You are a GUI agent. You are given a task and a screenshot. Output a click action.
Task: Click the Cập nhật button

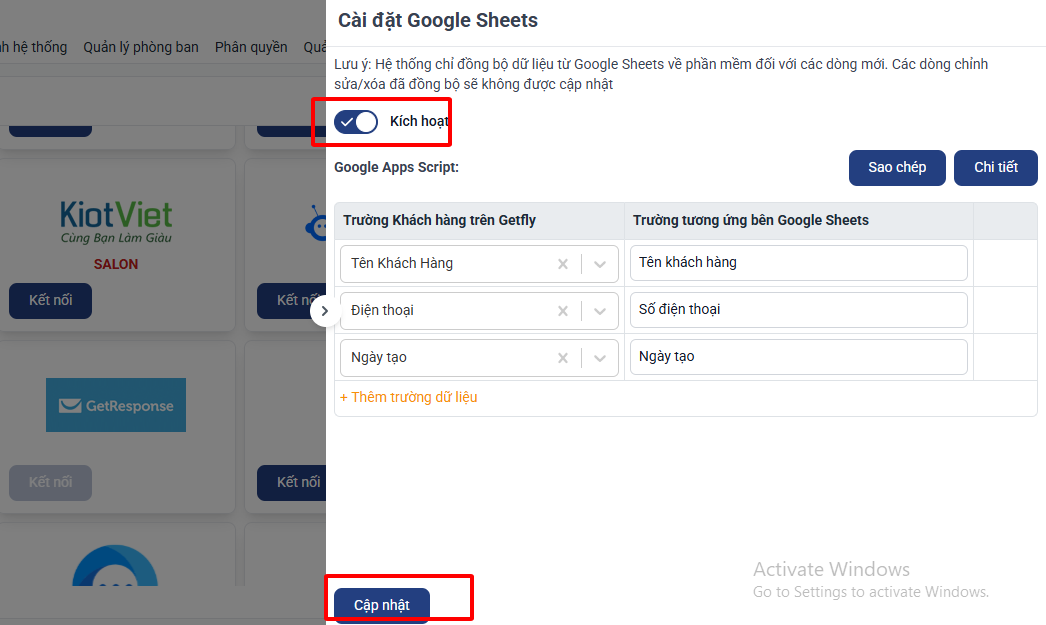tap(382, 605)
